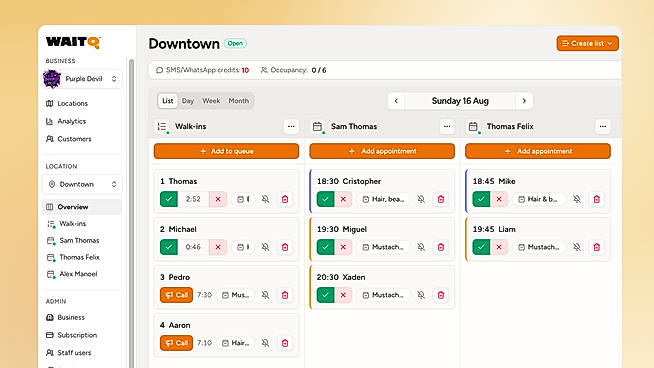654x368 pixels.
Task: Toggle notification bell for Liam
Action: [577, 247]
